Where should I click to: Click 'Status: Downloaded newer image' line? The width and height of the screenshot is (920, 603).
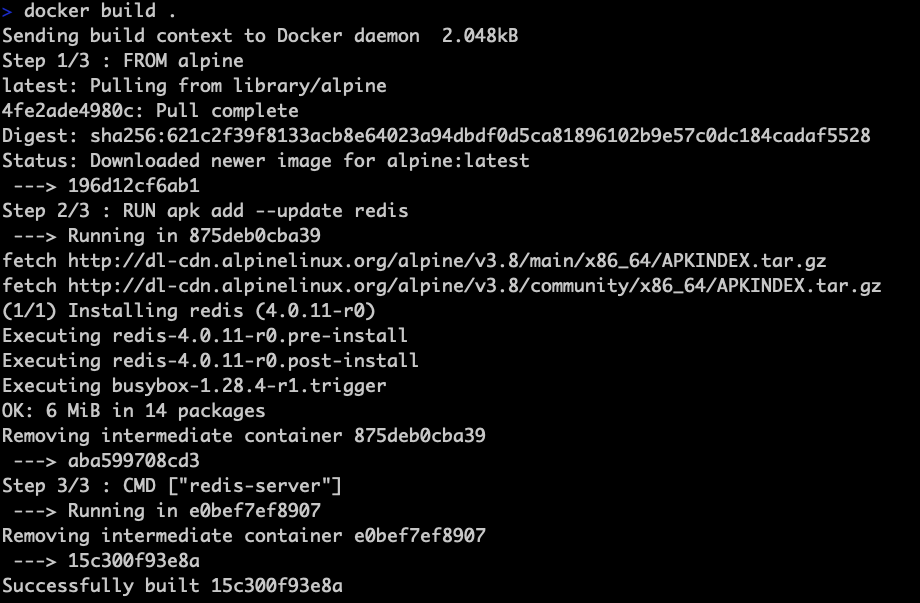pyautogui.click(x=265, y=161)
